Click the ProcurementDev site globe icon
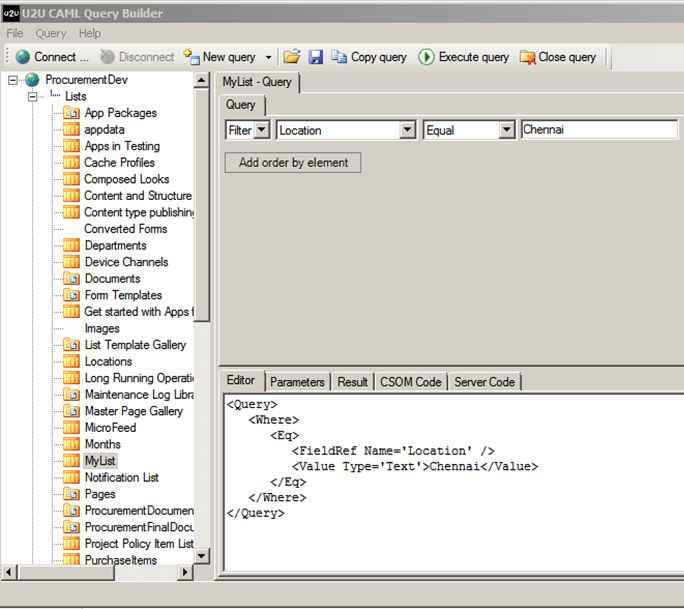This screenshot has width=684, height=609. point(32,80)
